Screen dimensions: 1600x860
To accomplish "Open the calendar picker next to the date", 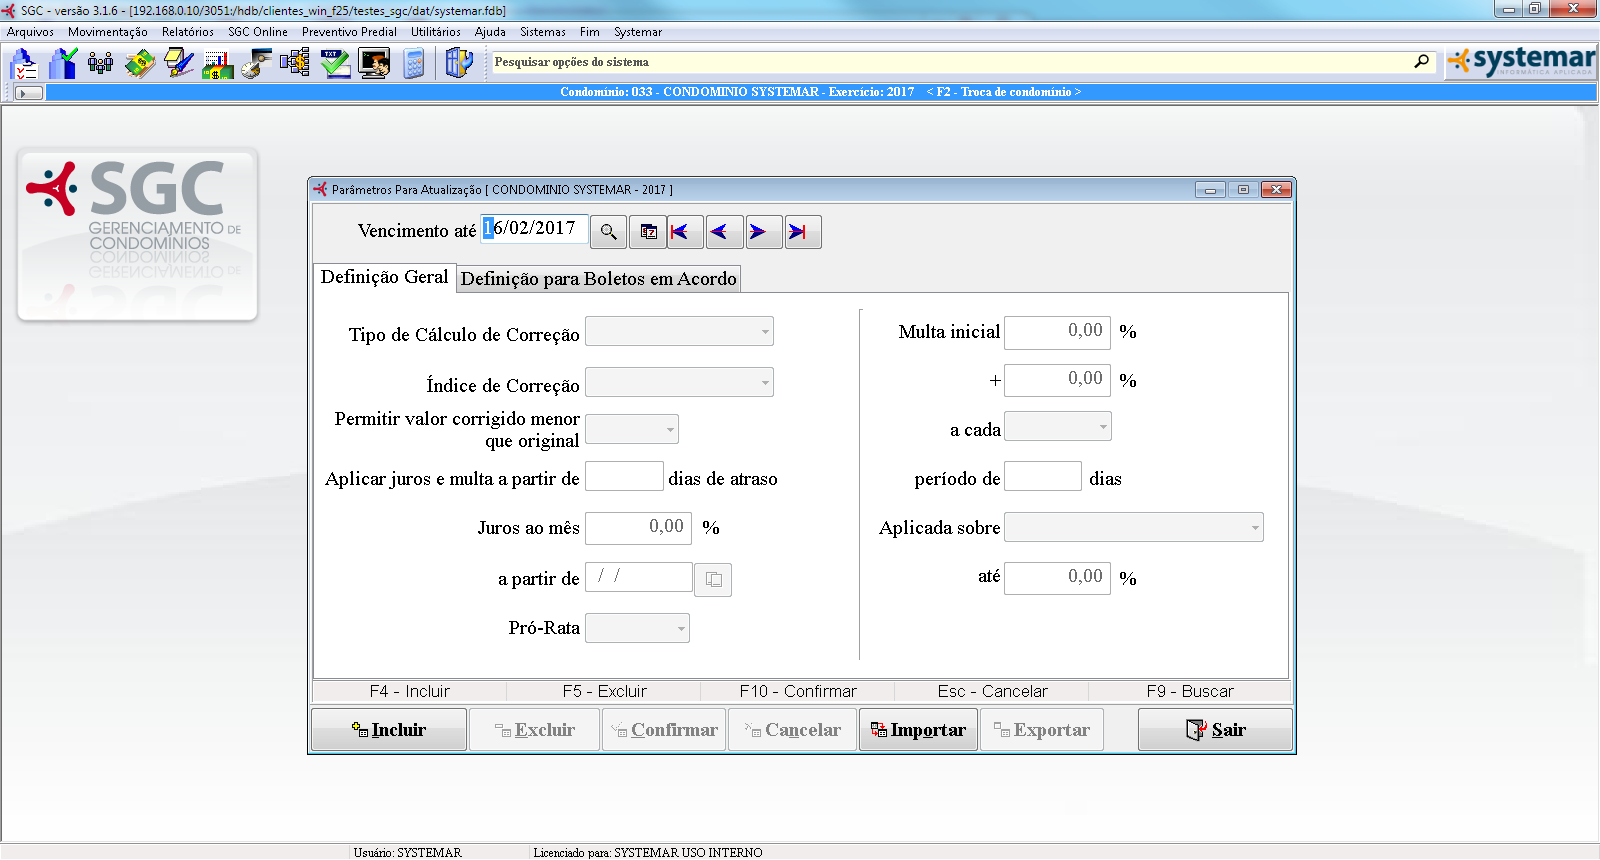I will click(x=648, y=232).
